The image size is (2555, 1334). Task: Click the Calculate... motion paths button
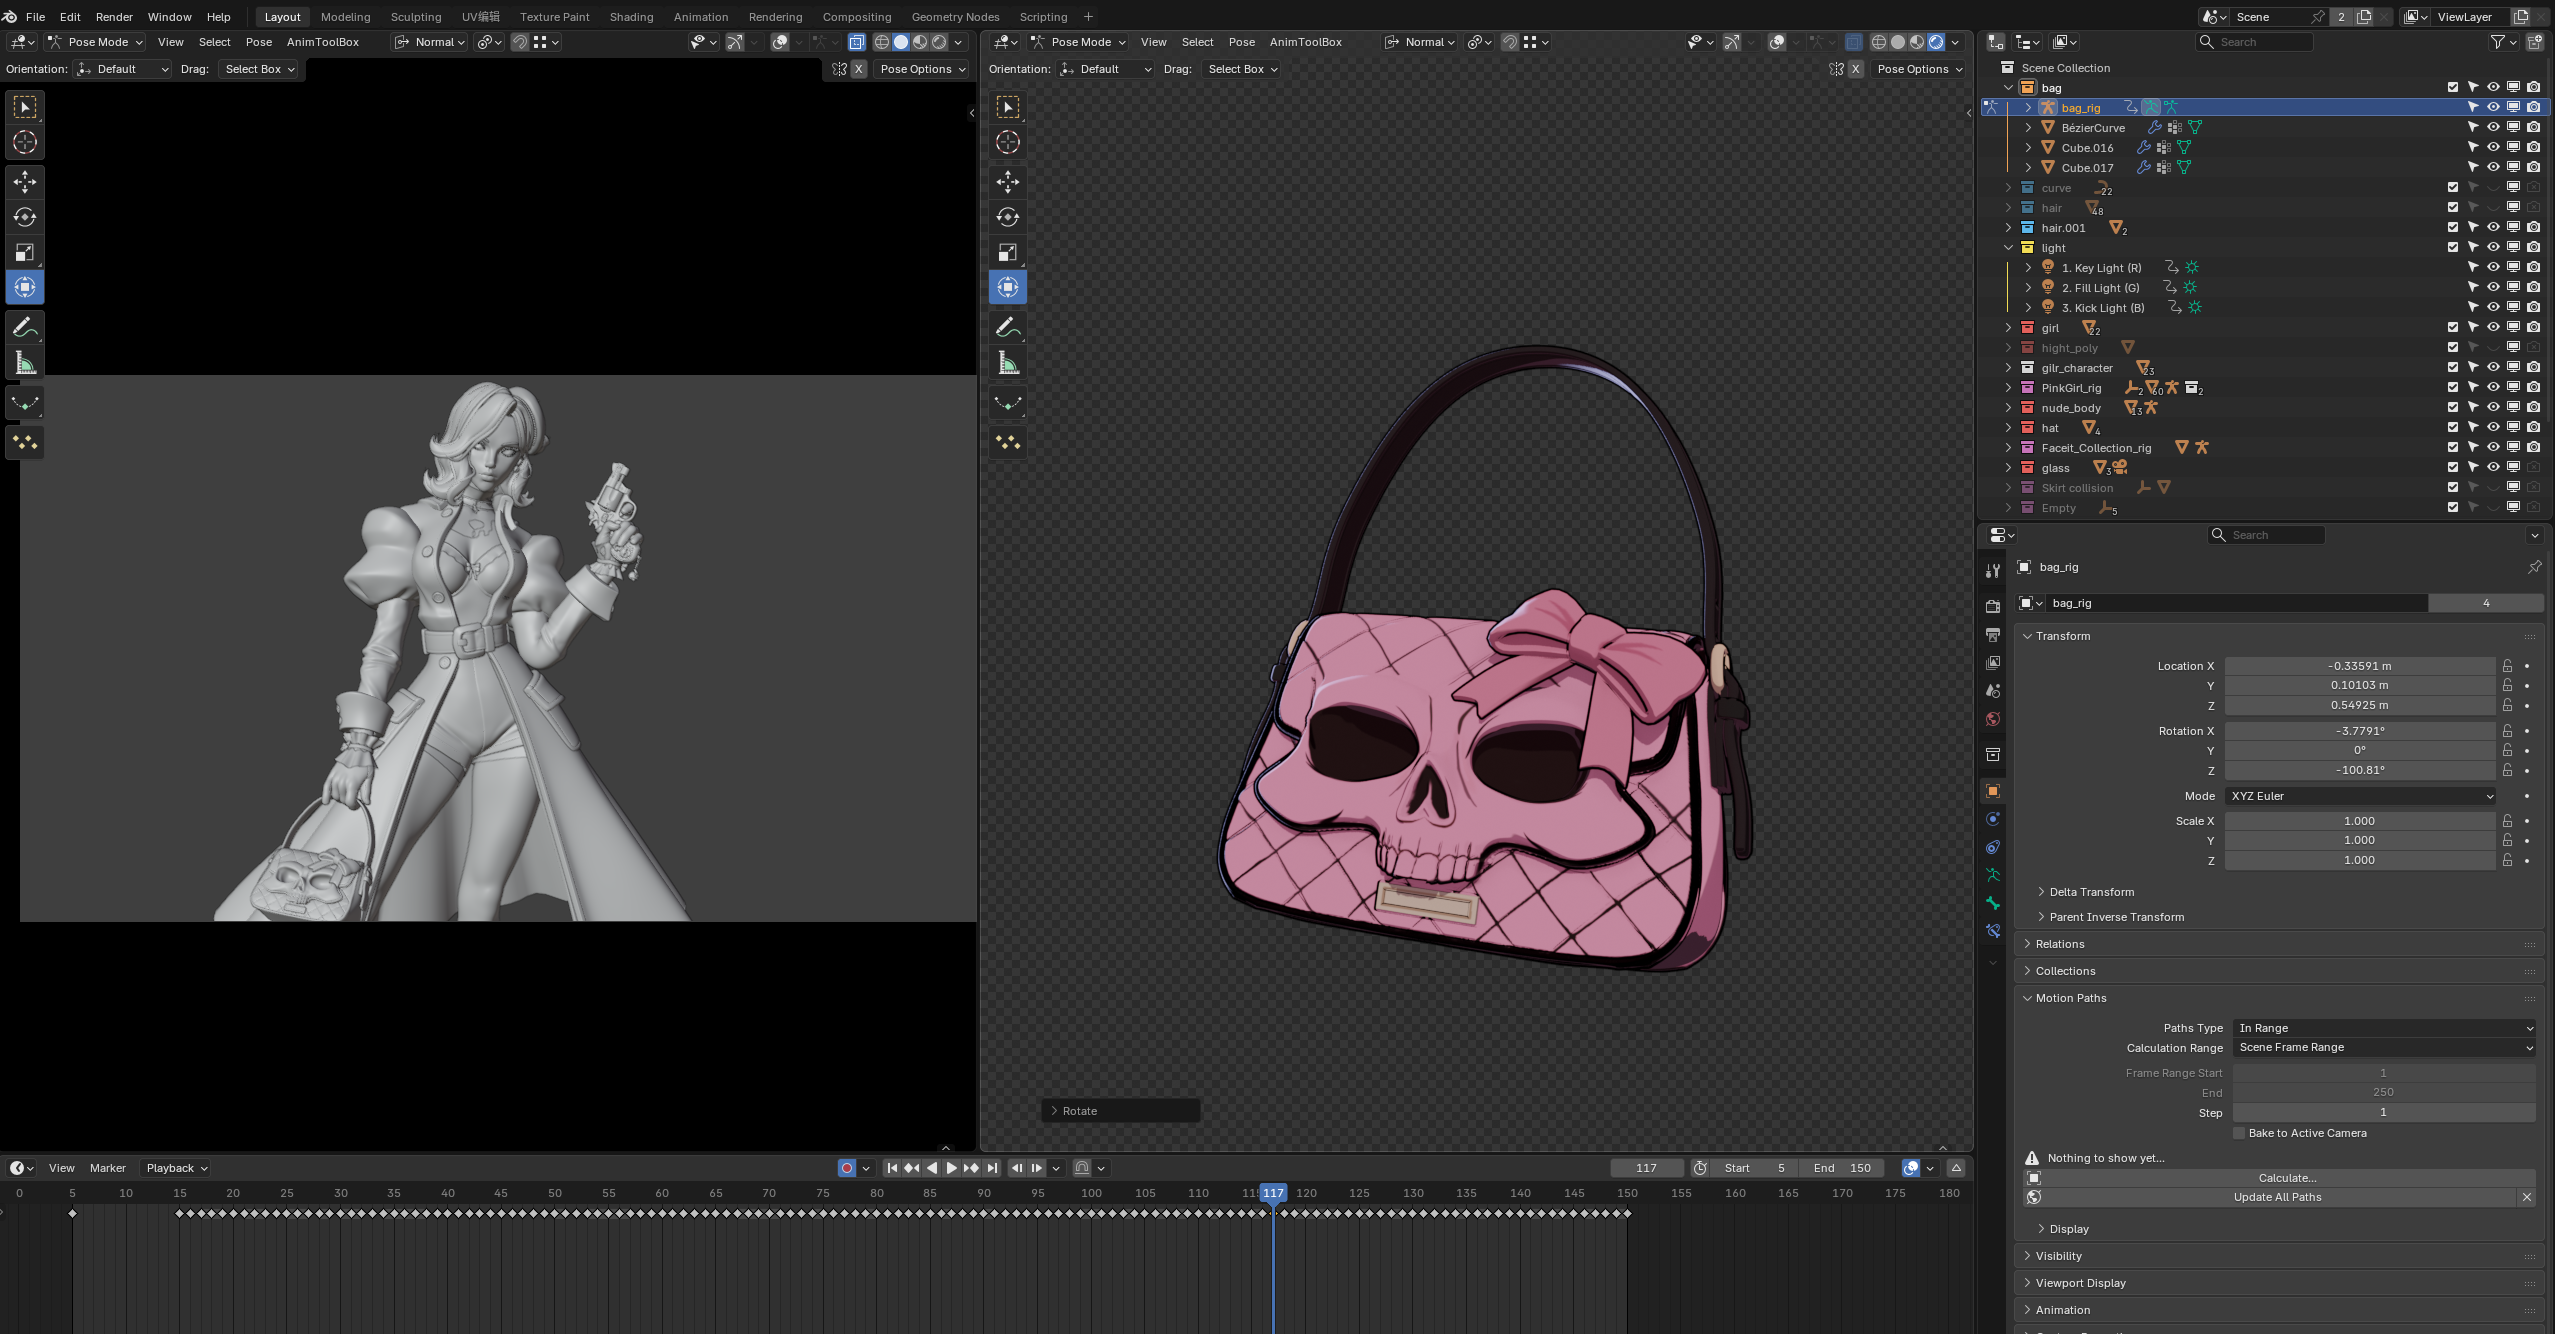2286,1178
